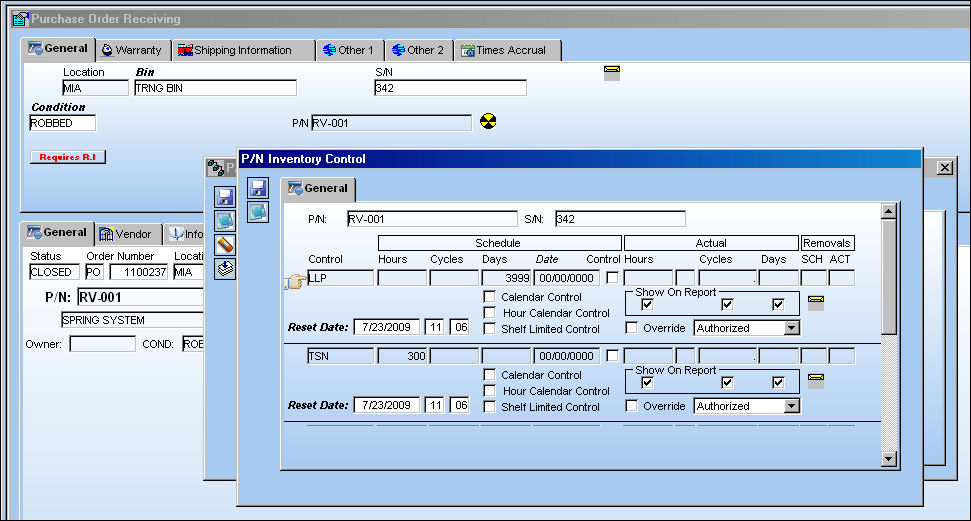The width and height of the screenshot is (971, 521).
Task: Toggle the Override checkbox for LLP
Action: tap(632, 328)
